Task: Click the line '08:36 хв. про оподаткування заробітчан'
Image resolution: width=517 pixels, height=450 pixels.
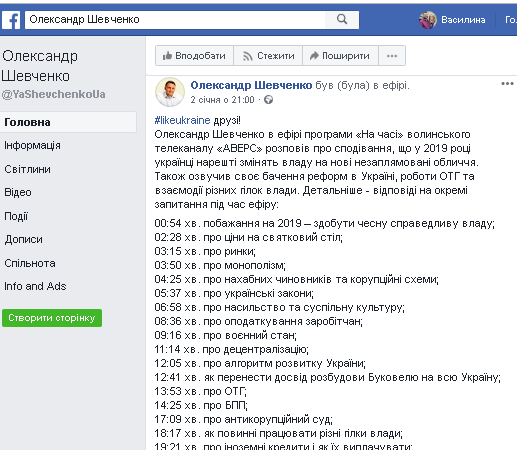Action: click(259, 321)
